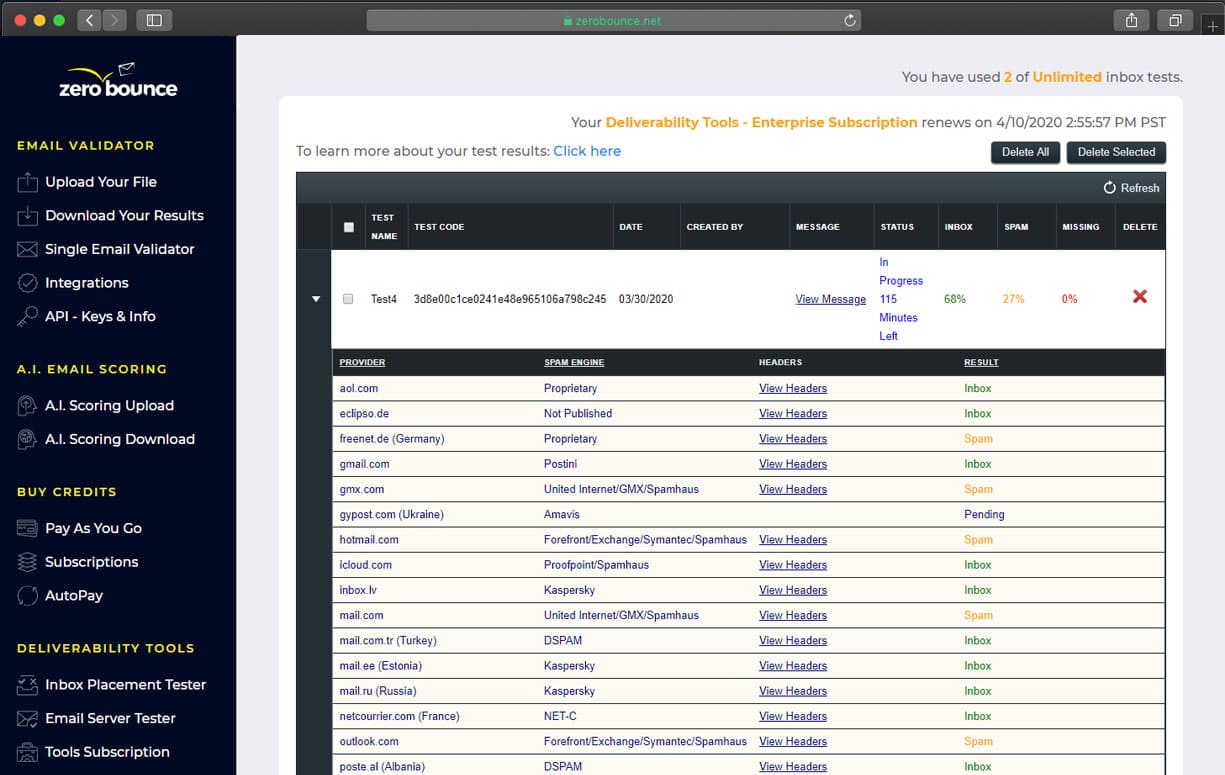The width and height of the screenshot is (1225, 775).
Task: Click the Download Your Results icon
Action: point(27,216)
